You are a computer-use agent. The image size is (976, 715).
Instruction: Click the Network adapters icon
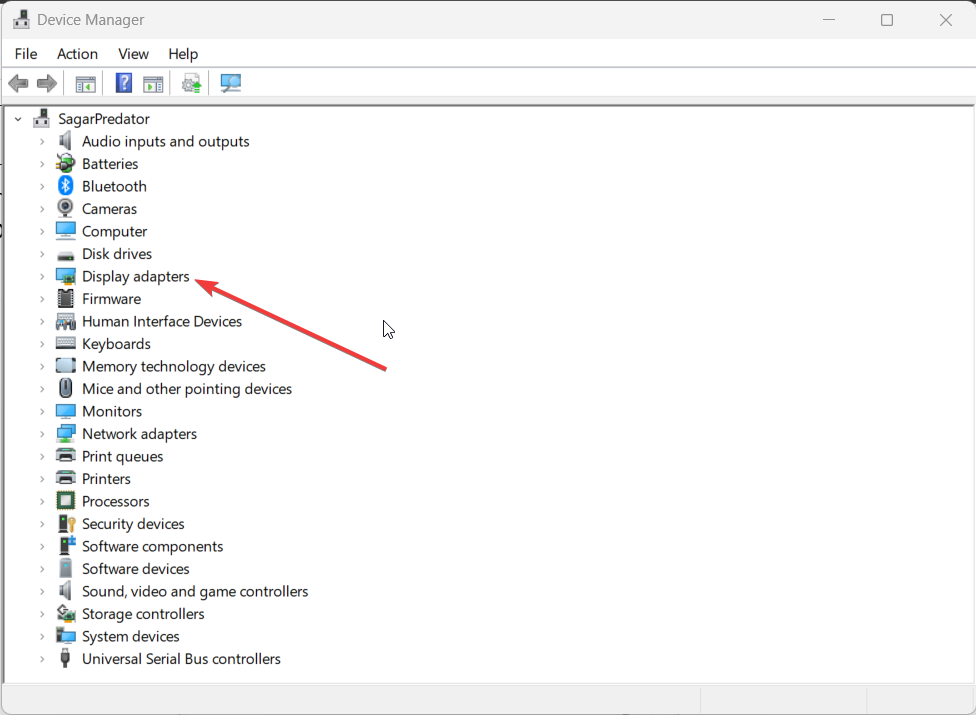[x=65, y=434]
